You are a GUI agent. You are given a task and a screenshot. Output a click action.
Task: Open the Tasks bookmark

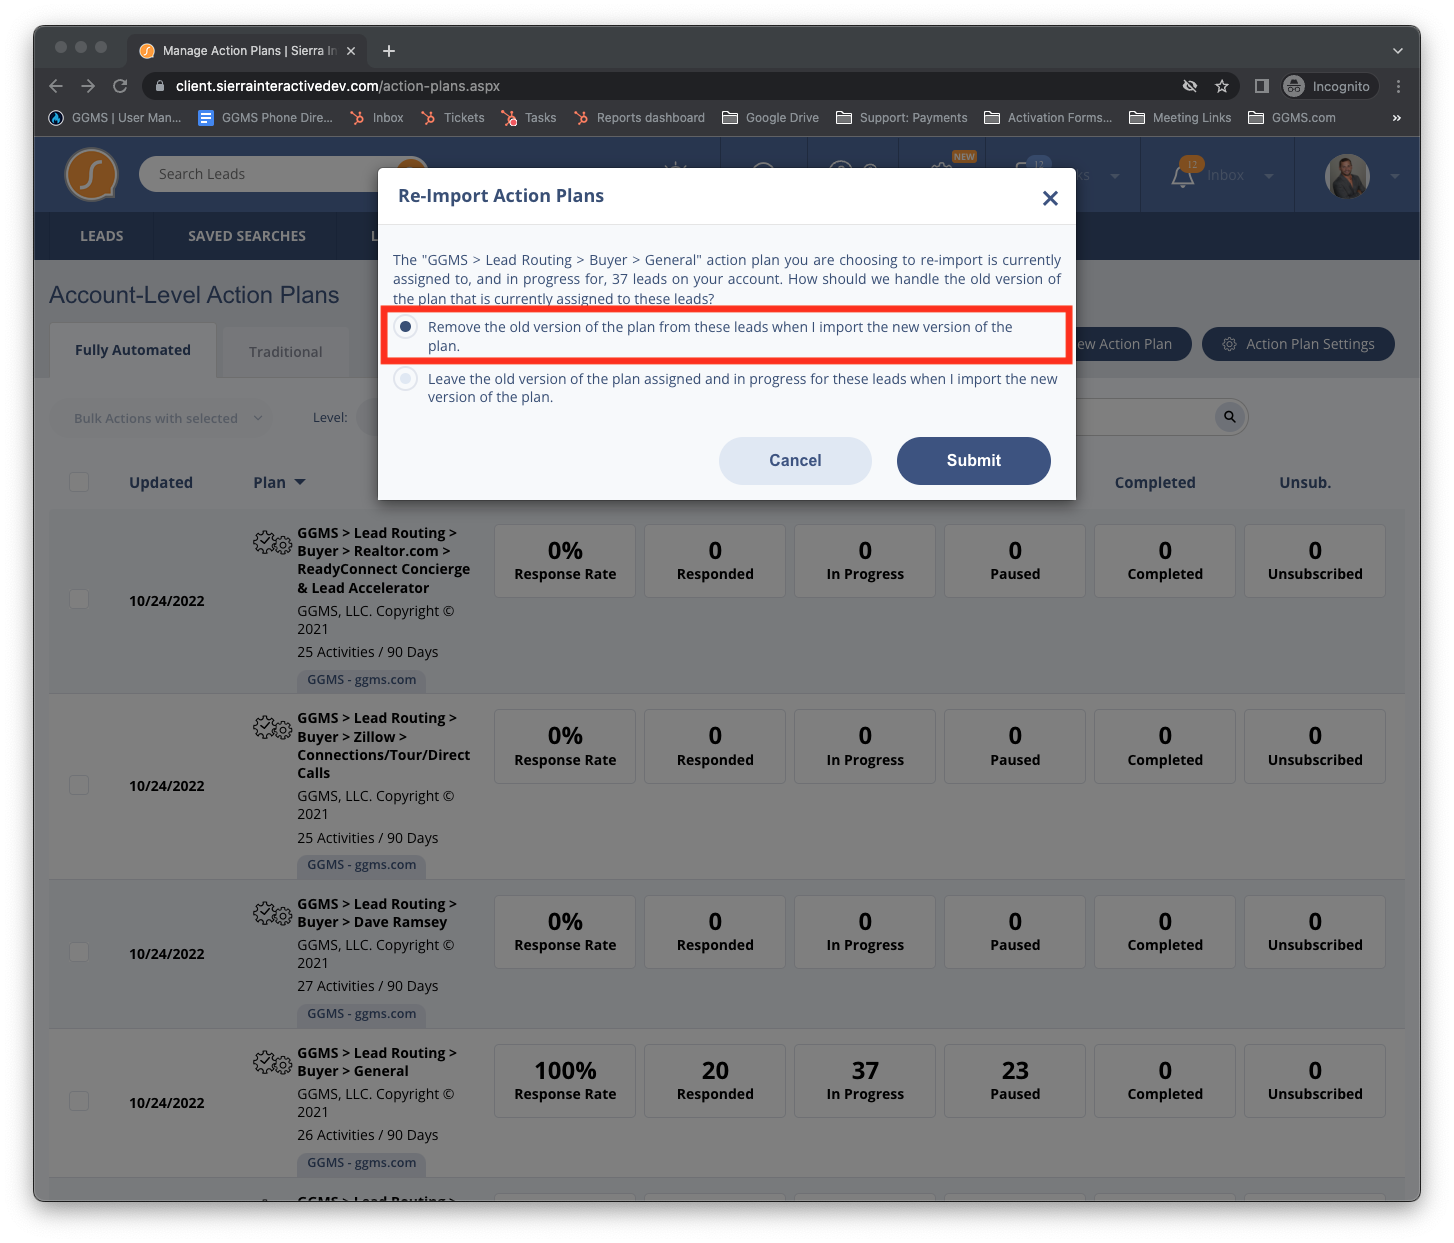click(528, 118)
